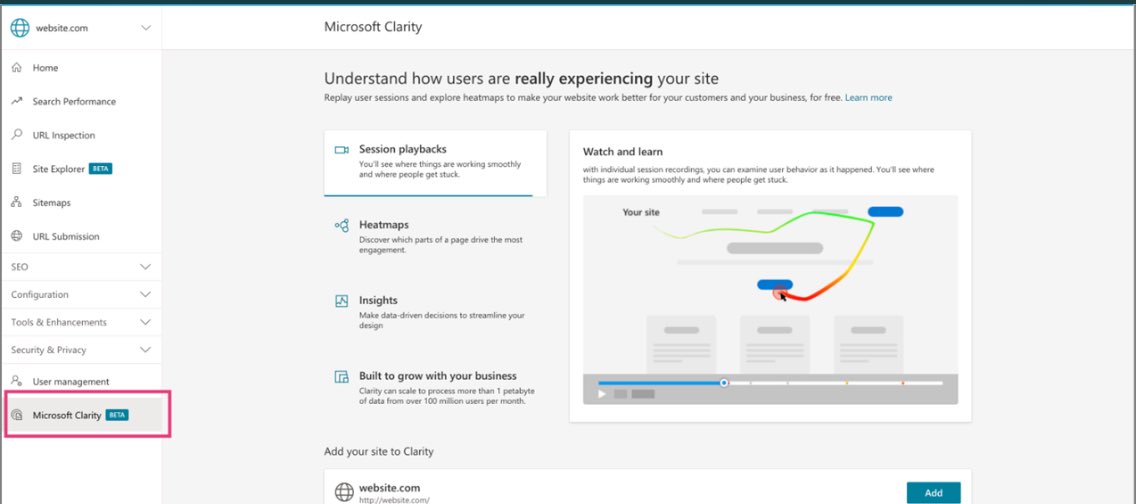1136x504 pixels.
Task: Click the Add your site to Clarity heading
Action: coord(378,452)
